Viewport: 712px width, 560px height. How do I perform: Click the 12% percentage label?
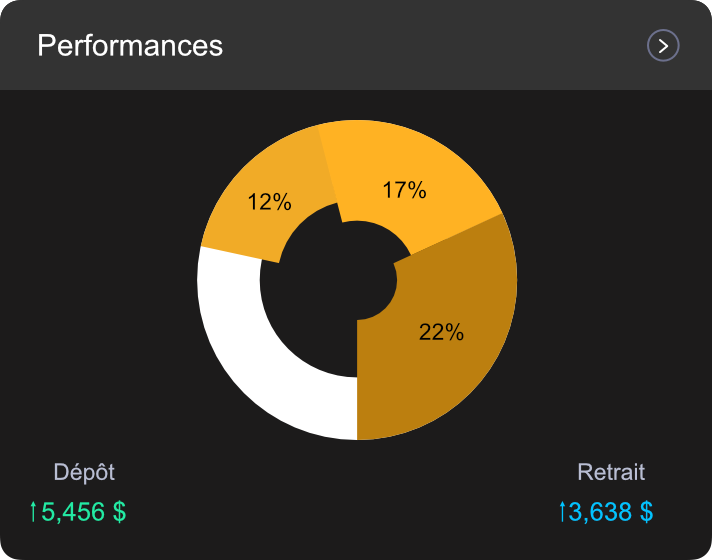269,202
